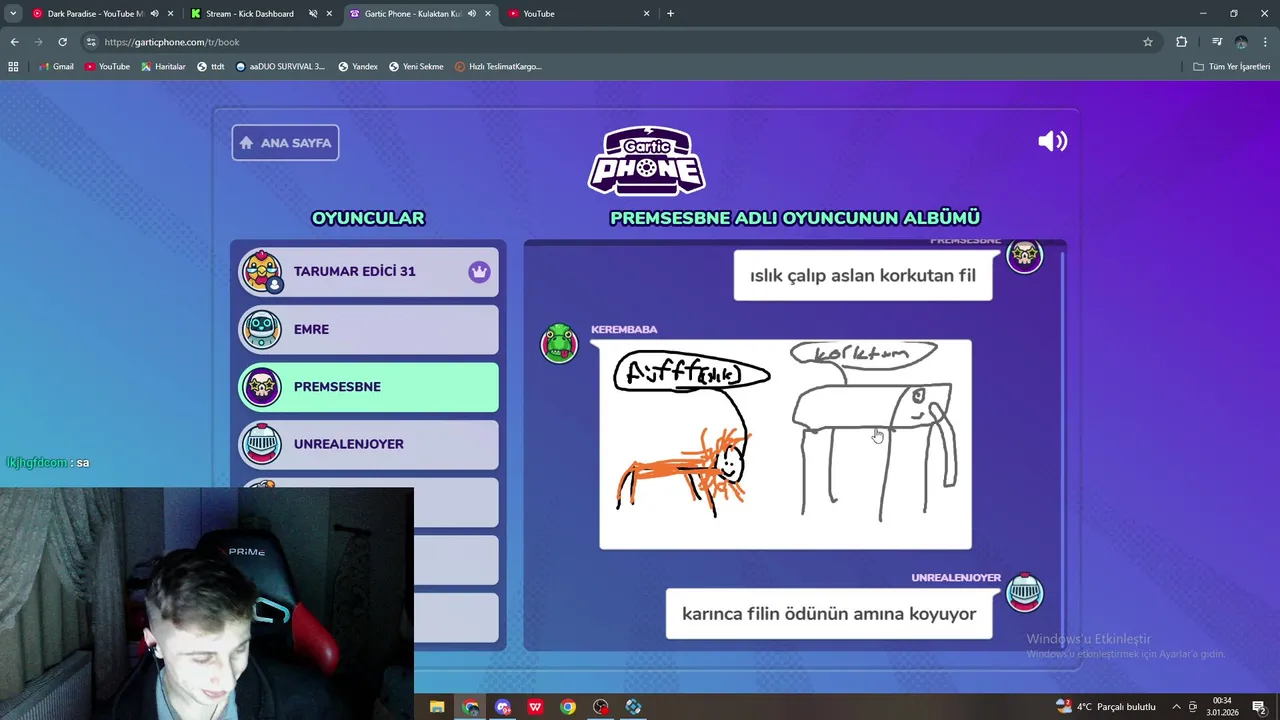Viewport: 1280px width, 720px height.
Task: Go back to previous page
Action: (x=14, y=42)
